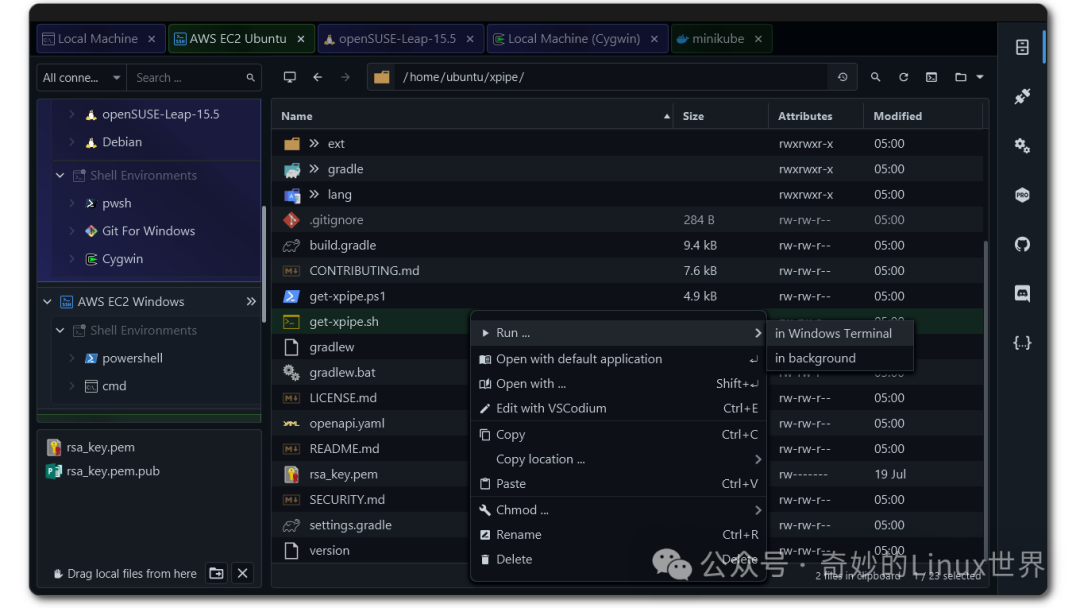Expand the powershell entry
1080x608 pixels.
coord(72,358)
